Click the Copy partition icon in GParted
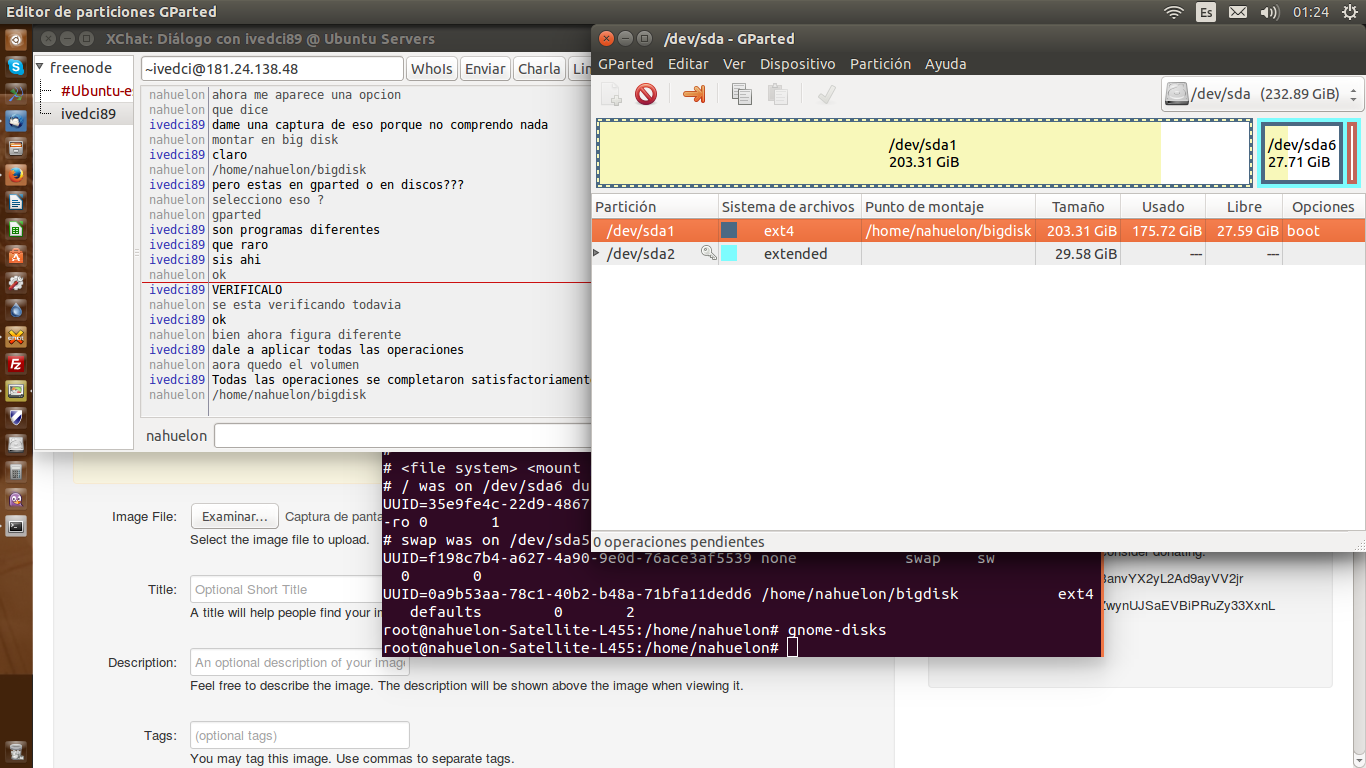Viewport: 1366px width, 768px height. [741, 95]
